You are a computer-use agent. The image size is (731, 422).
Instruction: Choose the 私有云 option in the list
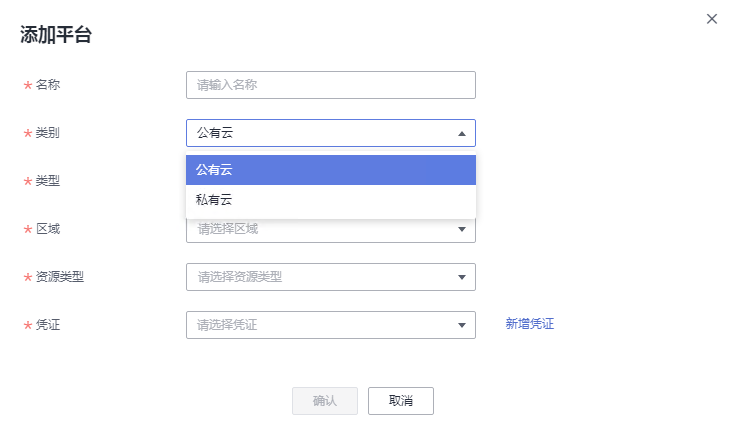pyautogui.click(x=331, y=200)
